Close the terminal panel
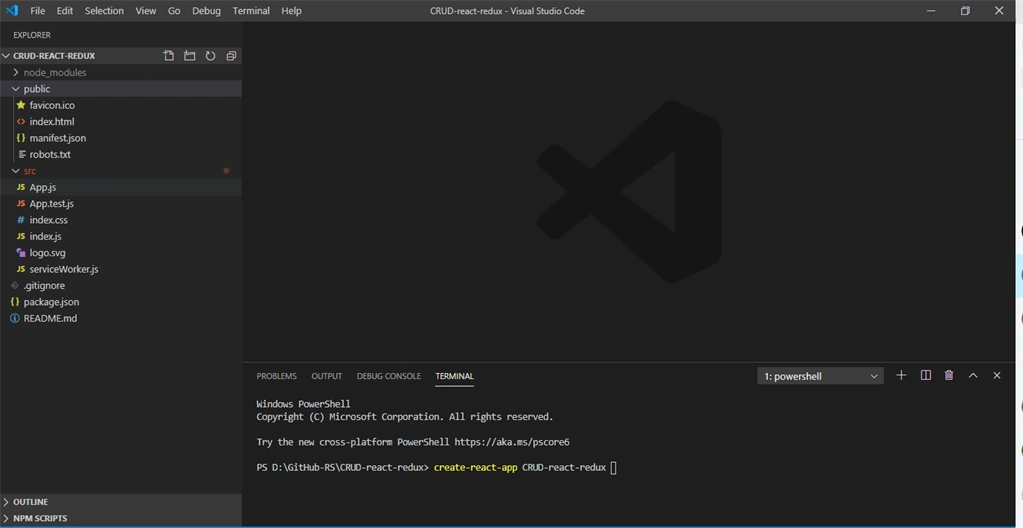Screen dimensions: 1023x528 (x=996, y=375)
